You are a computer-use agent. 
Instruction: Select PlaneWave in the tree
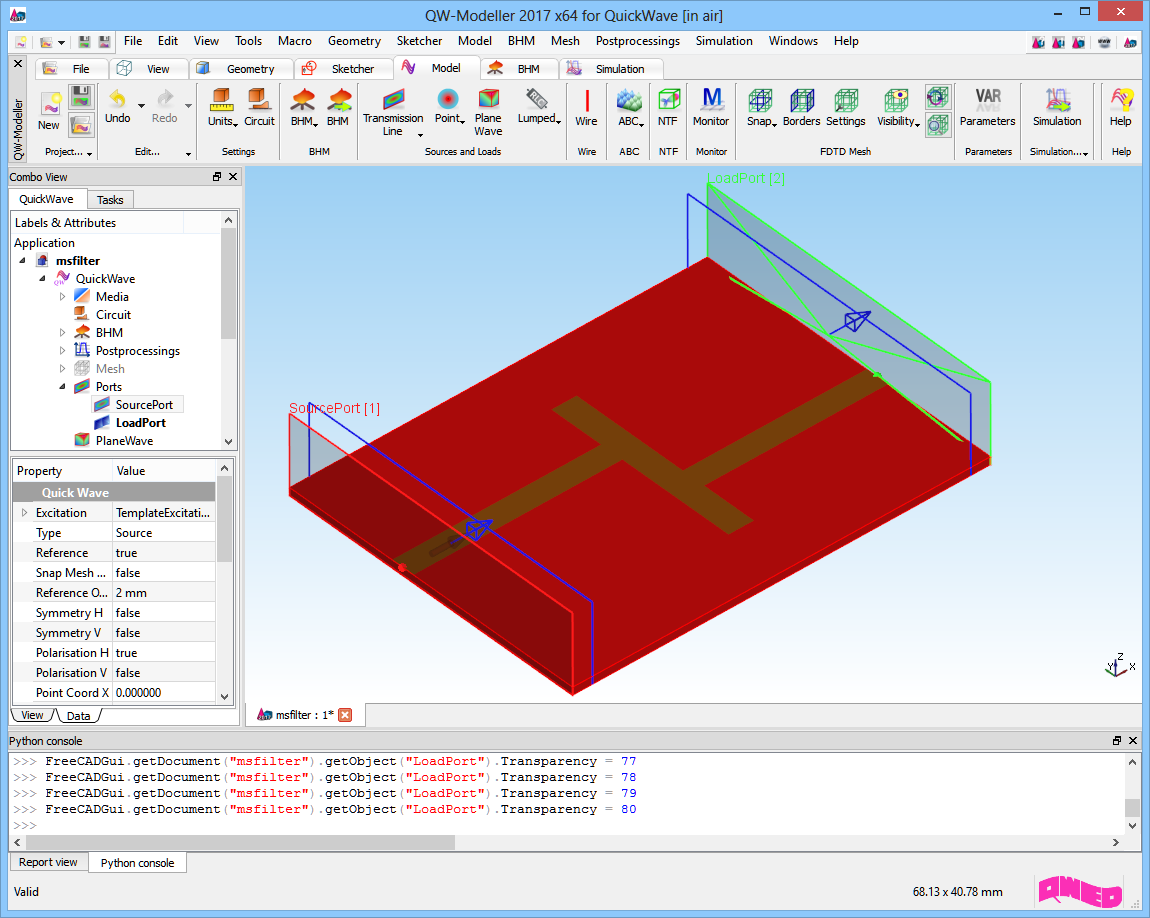tap(114, 441)
